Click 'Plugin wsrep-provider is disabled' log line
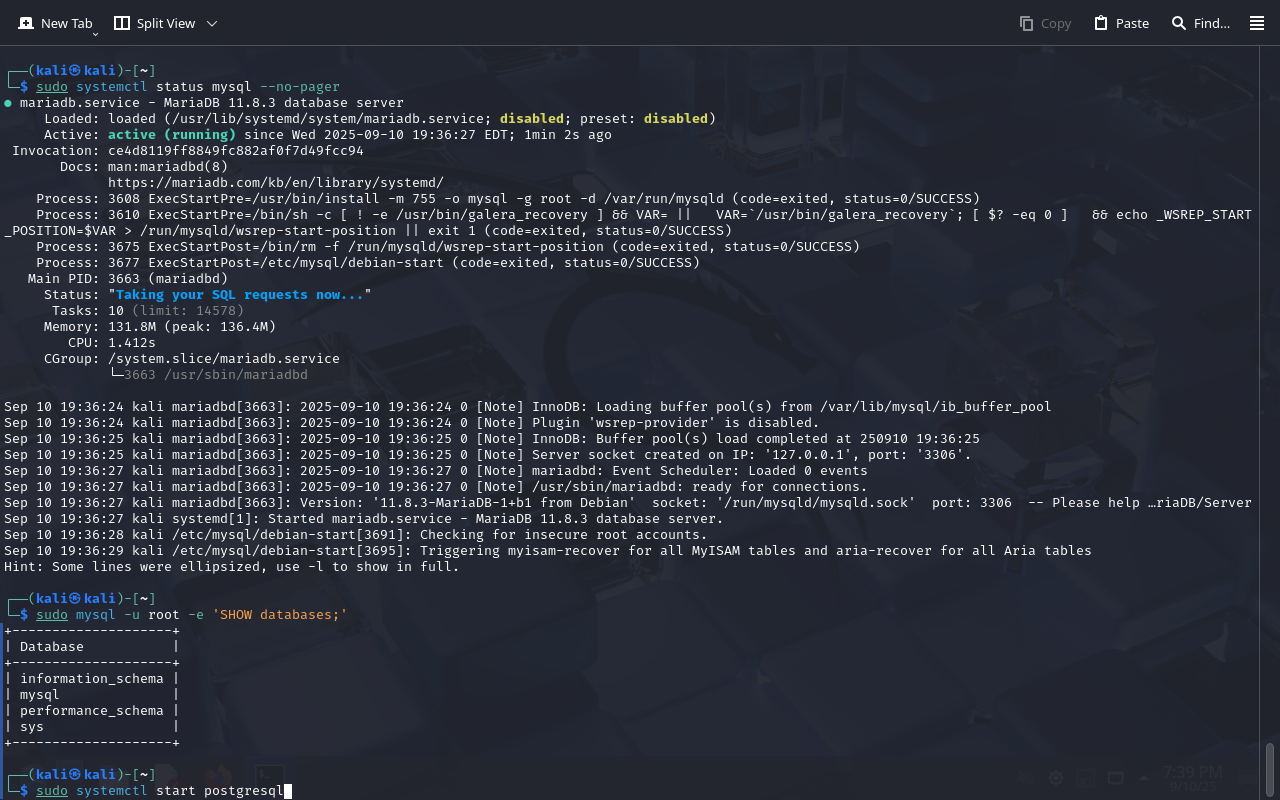This screenshot has width=1280, height=800. (412, 422)
